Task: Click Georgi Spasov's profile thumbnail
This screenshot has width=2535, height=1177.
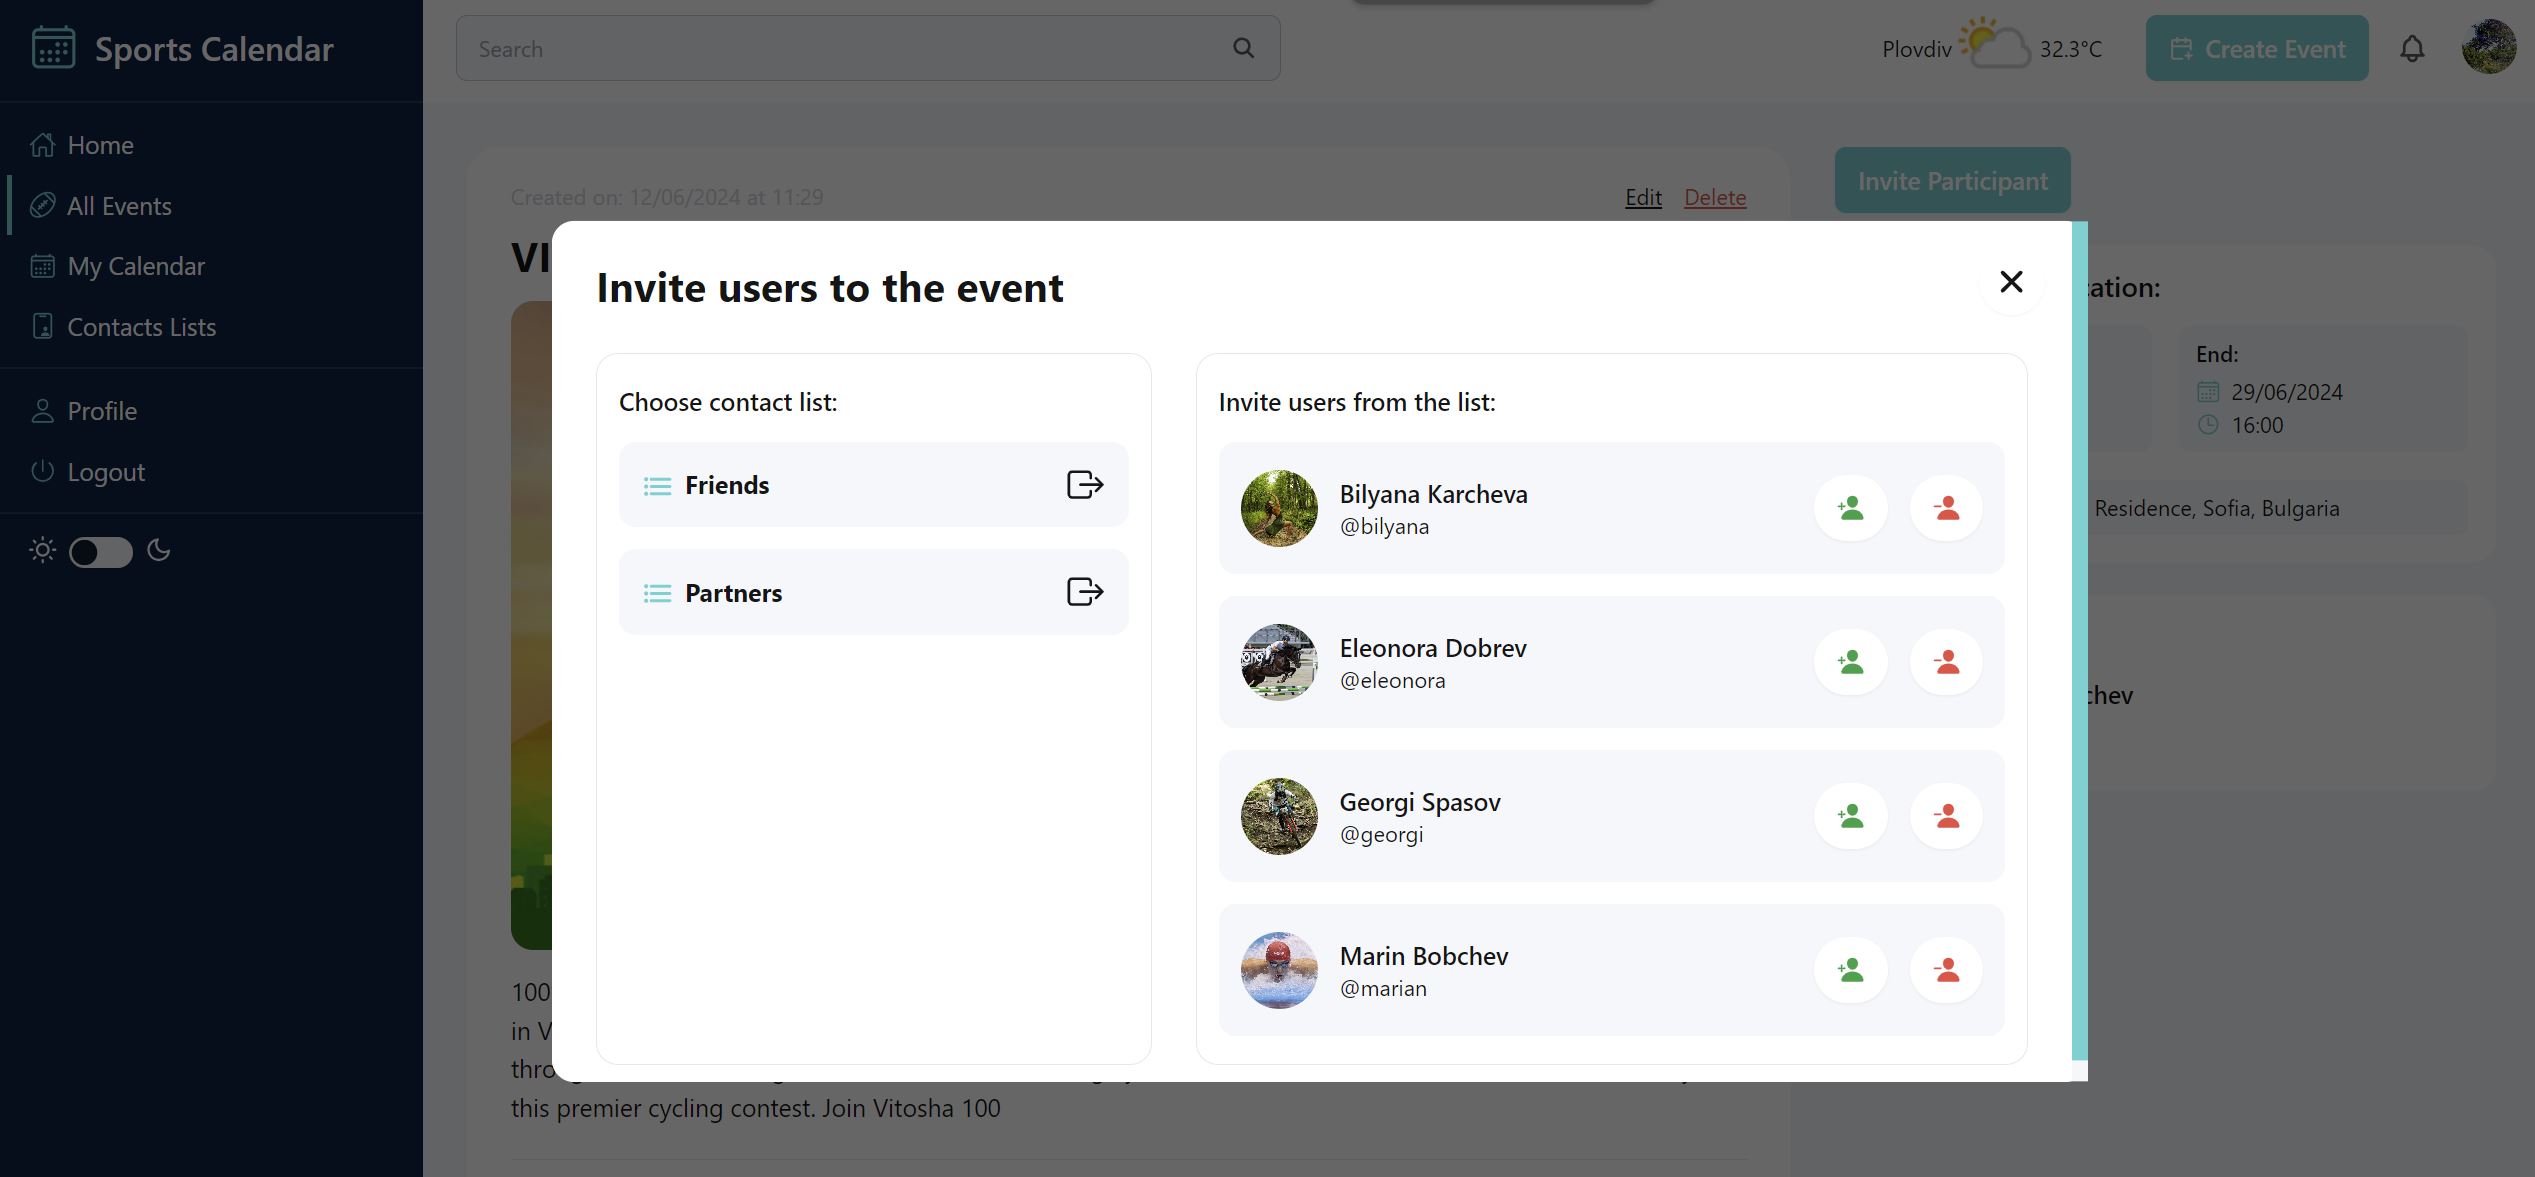Action: pos(1278,816)
